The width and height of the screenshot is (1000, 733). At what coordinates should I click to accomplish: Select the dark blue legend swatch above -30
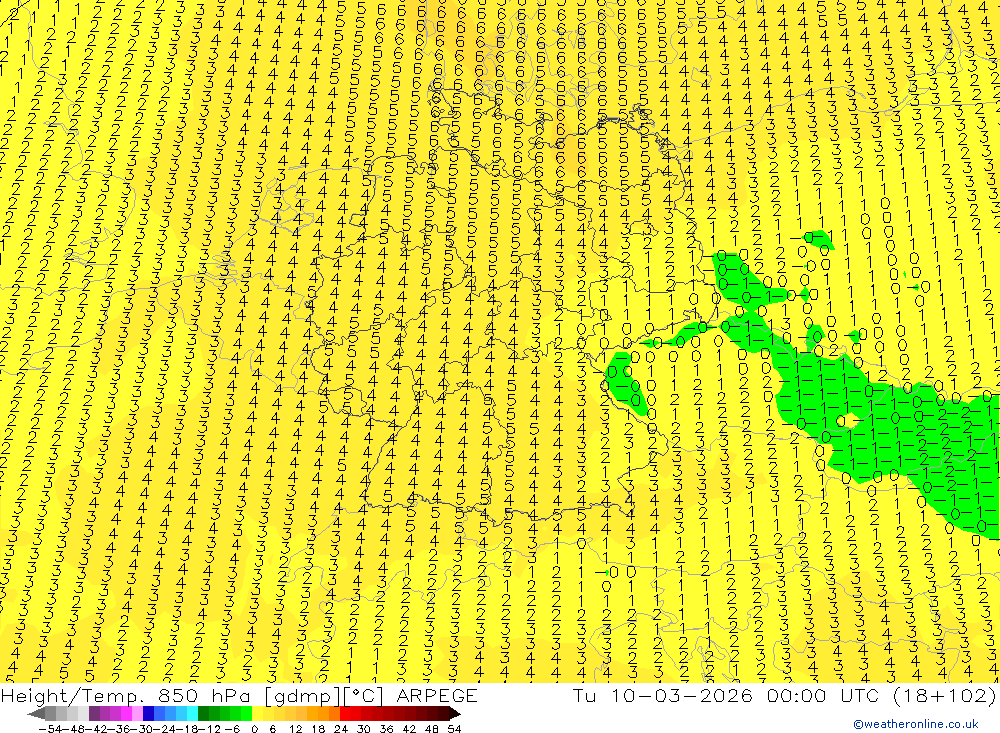tap(148, 713)
